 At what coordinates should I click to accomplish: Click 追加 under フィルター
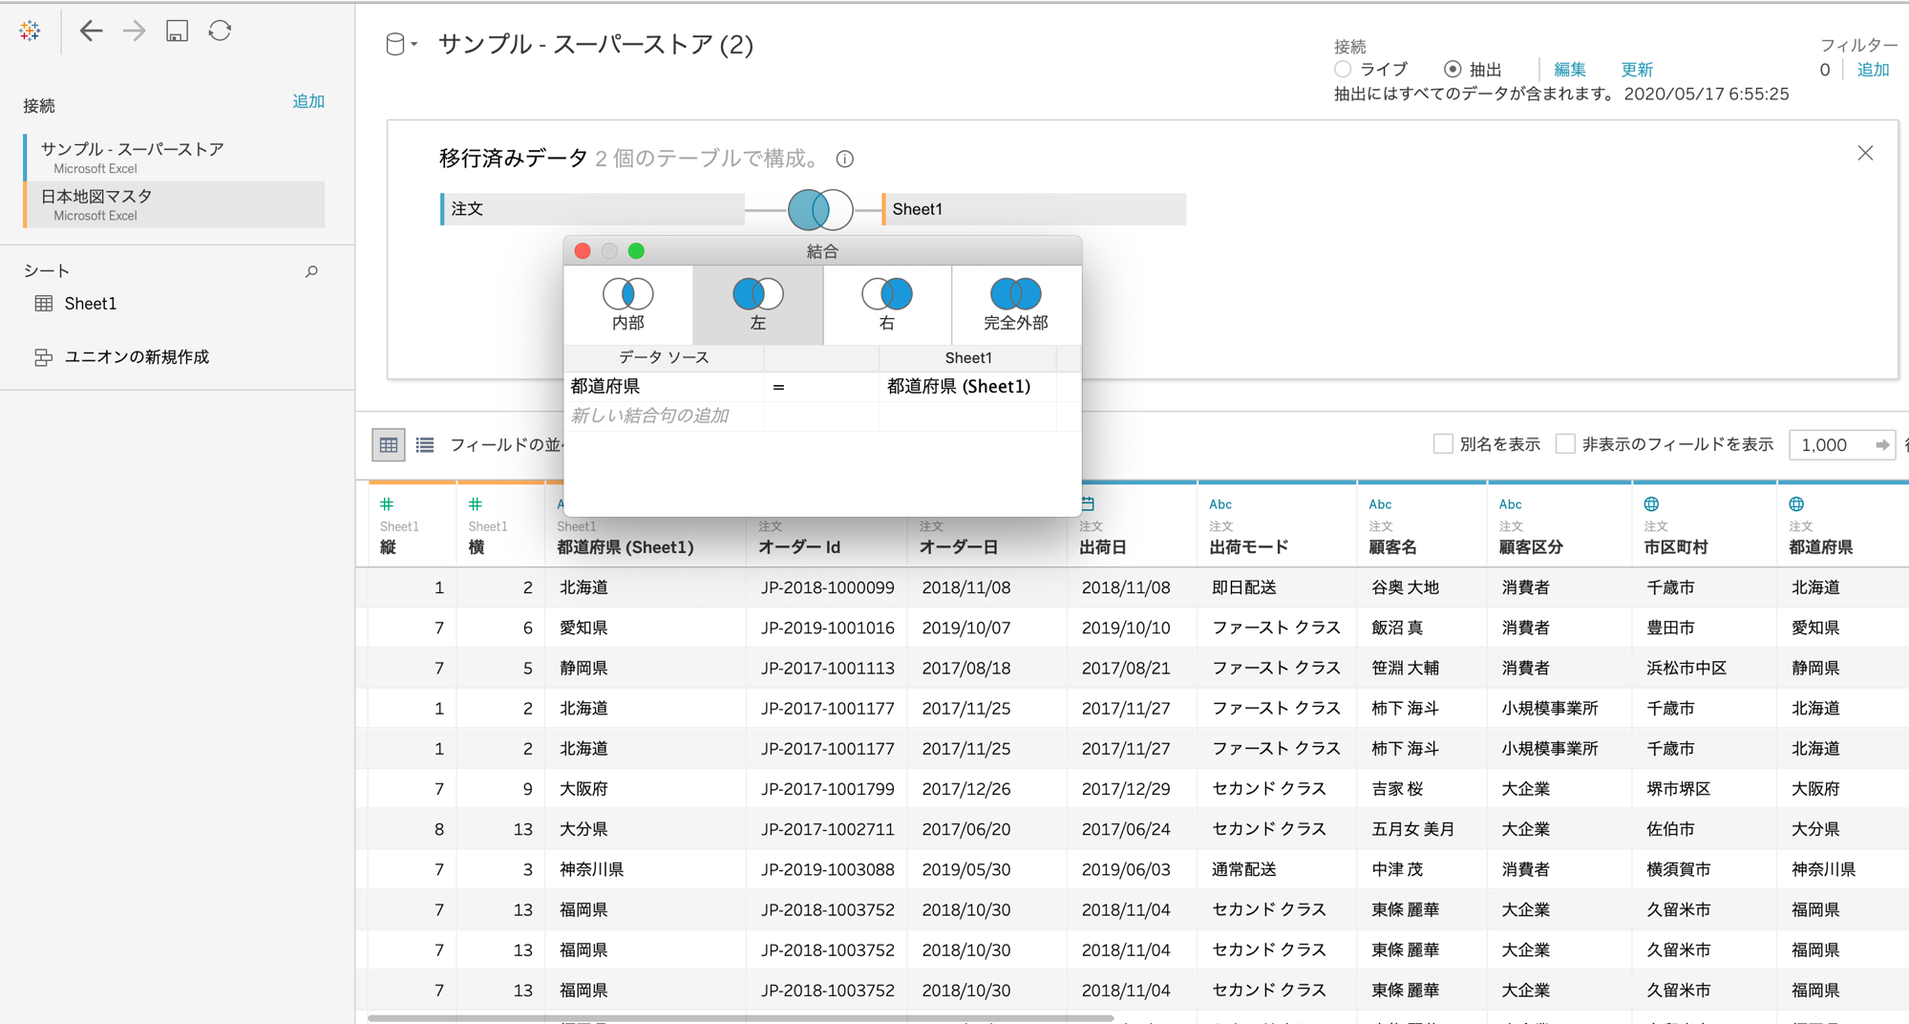point(1873,70)
